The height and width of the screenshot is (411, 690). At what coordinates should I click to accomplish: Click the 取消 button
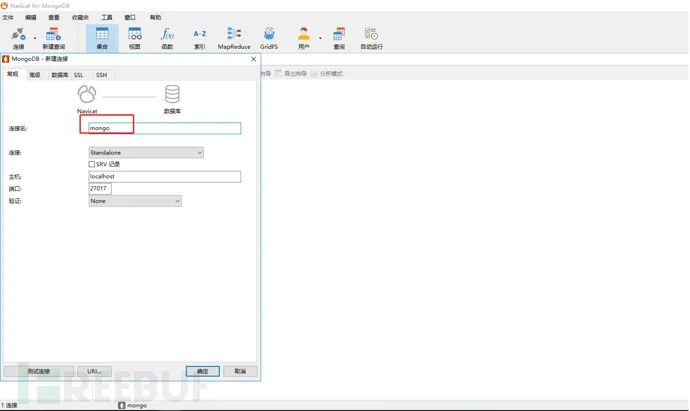coord(240,371)
